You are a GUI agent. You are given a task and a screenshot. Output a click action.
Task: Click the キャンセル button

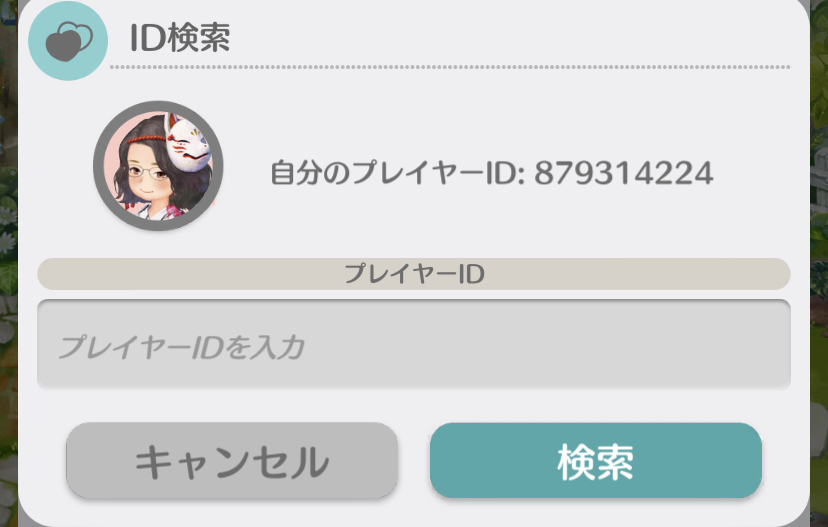click(x=232, y=460)
